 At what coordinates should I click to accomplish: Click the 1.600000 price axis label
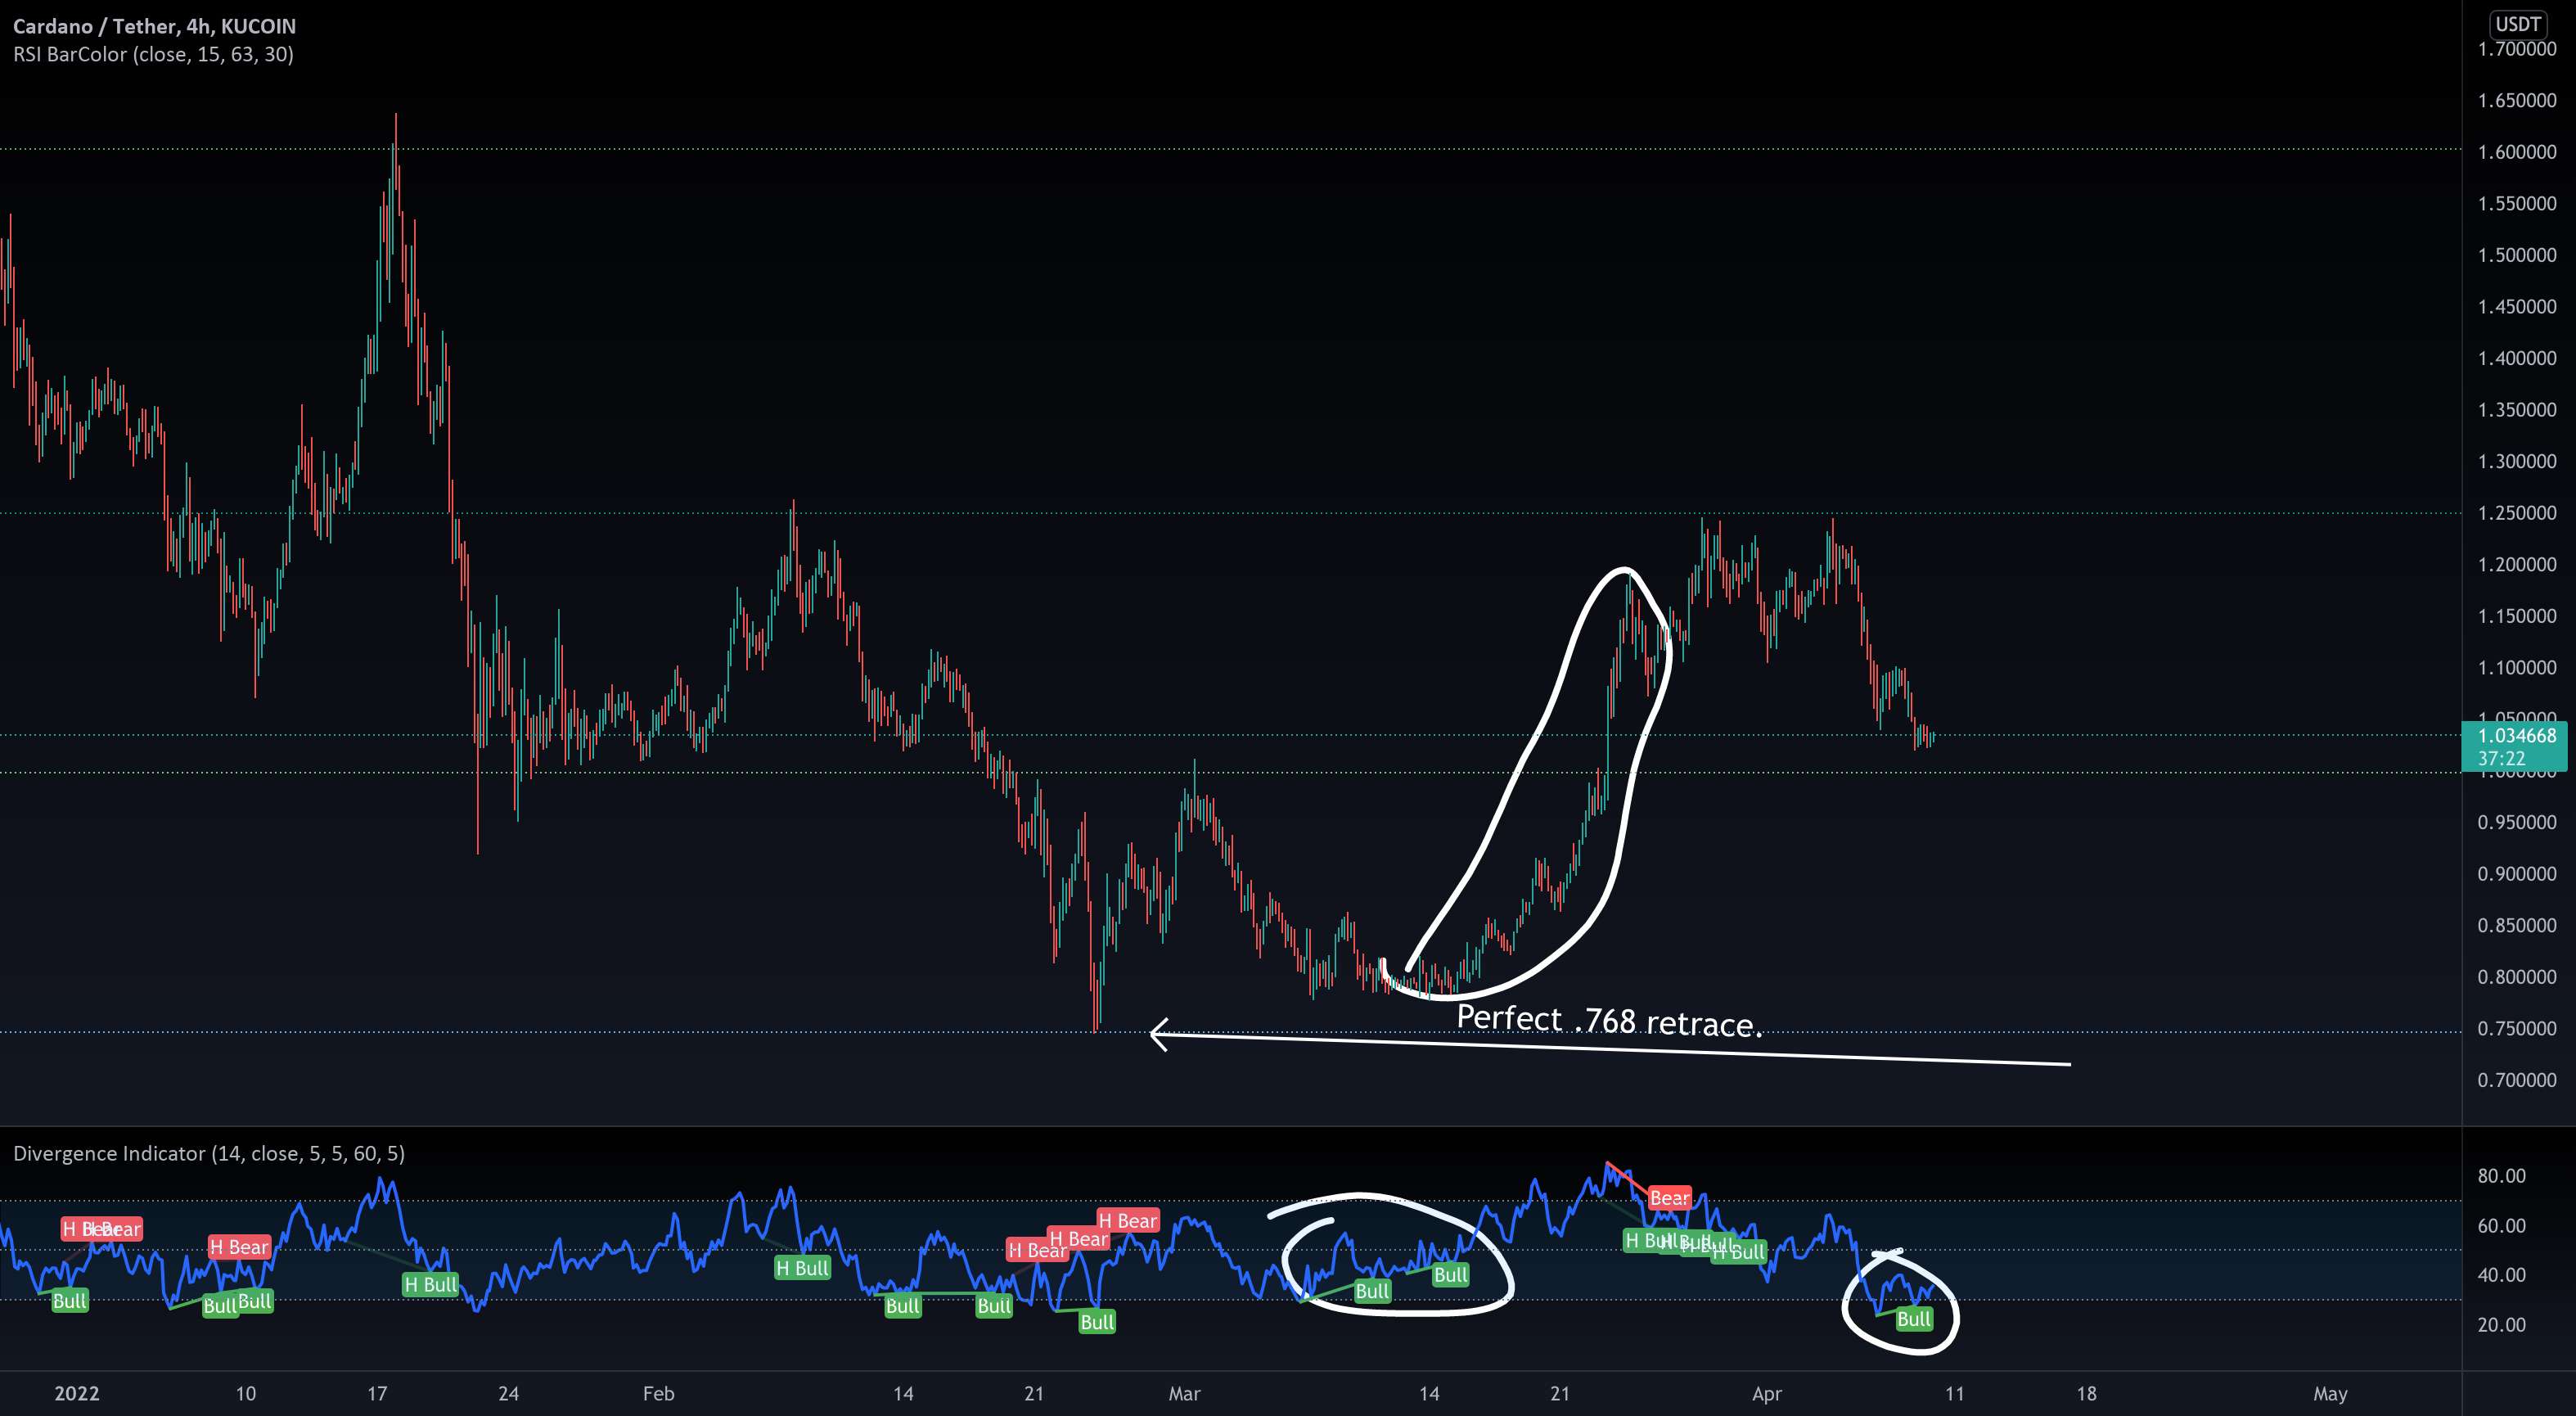click(x=2517, y=152)
